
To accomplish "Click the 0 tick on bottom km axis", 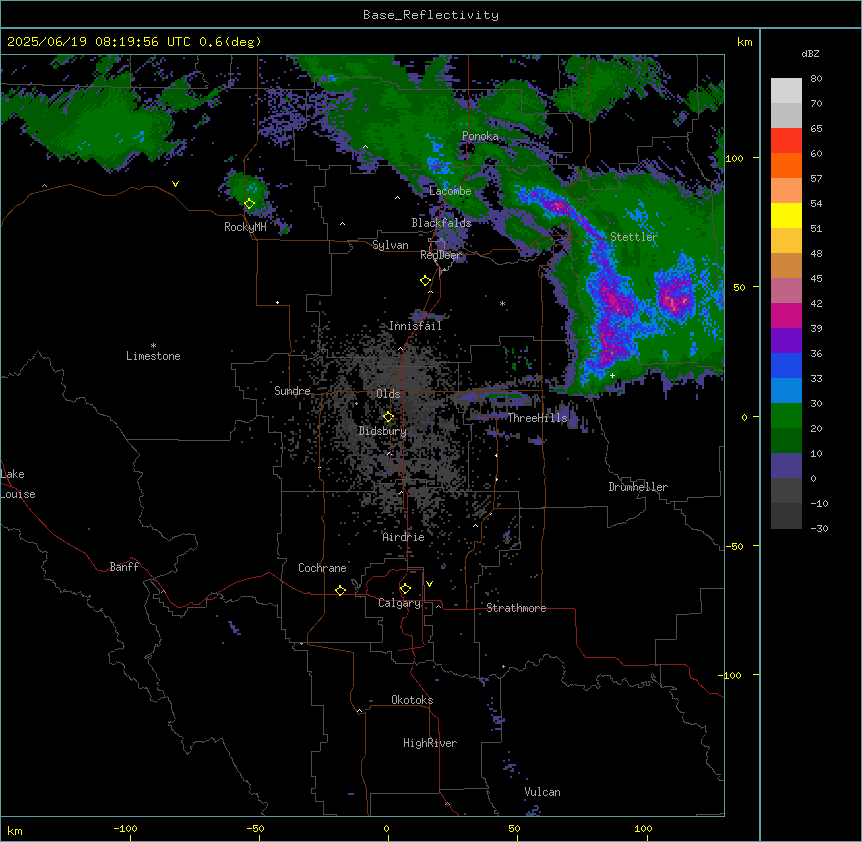I will (x=386, y=828).
